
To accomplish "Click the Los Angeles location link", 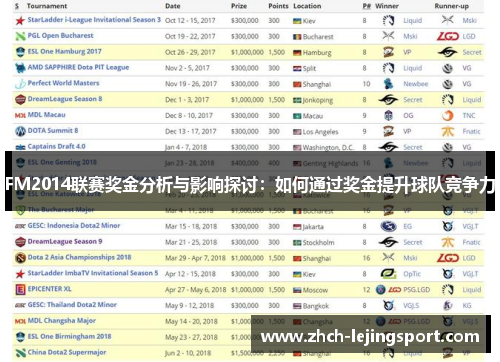I will coord(320,132).
